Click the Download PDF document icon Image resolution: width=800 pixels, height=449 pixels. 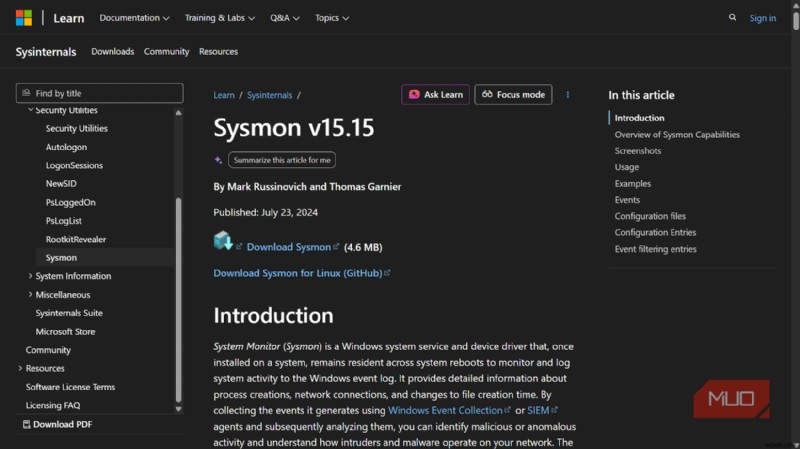coord(27,425)
